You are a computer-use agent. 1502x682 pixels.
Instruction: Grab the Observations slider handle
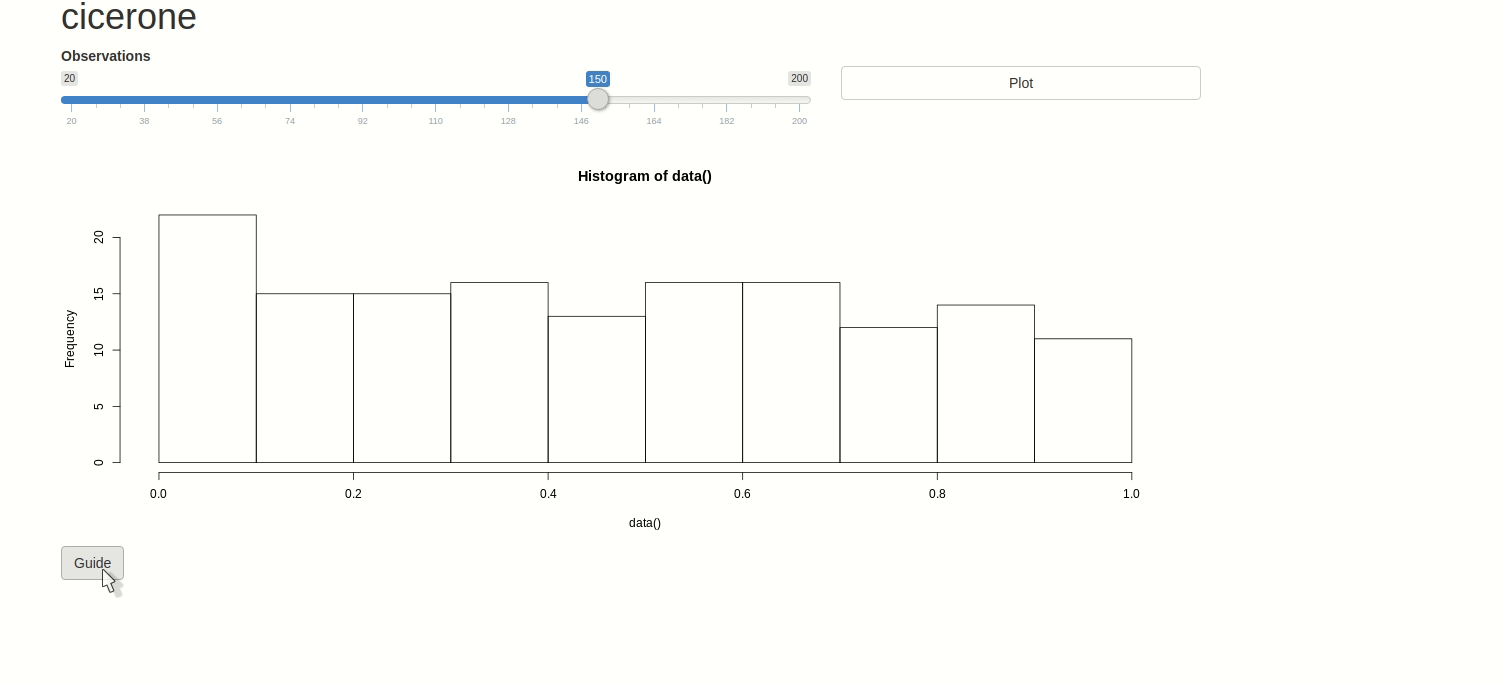598,99
